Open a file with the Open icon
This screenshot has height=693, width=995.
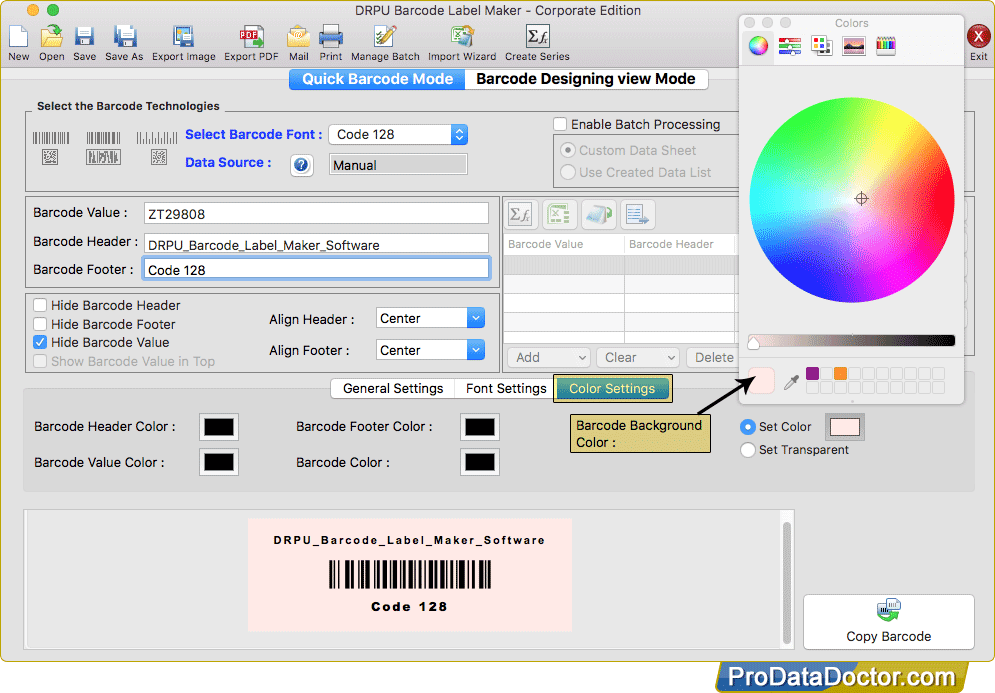pyautogui.click(x=51, y=37)
